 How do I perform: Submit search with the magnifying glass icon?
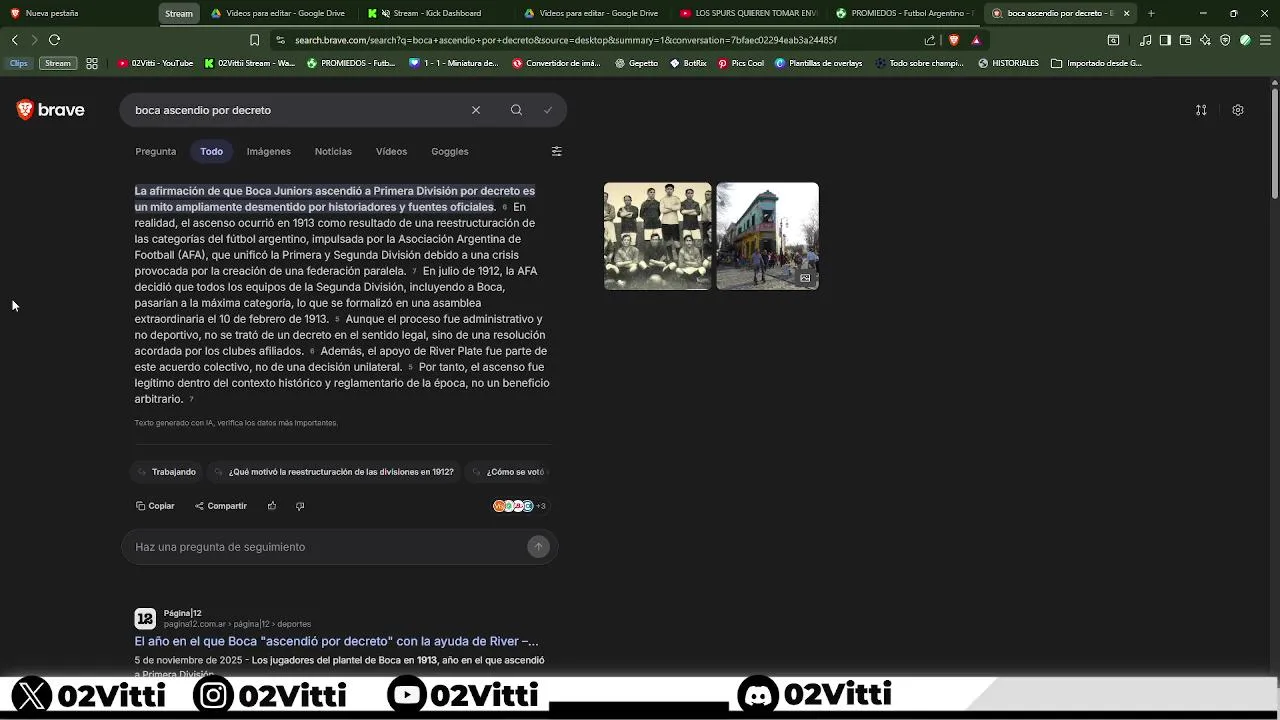click(516, 110)
